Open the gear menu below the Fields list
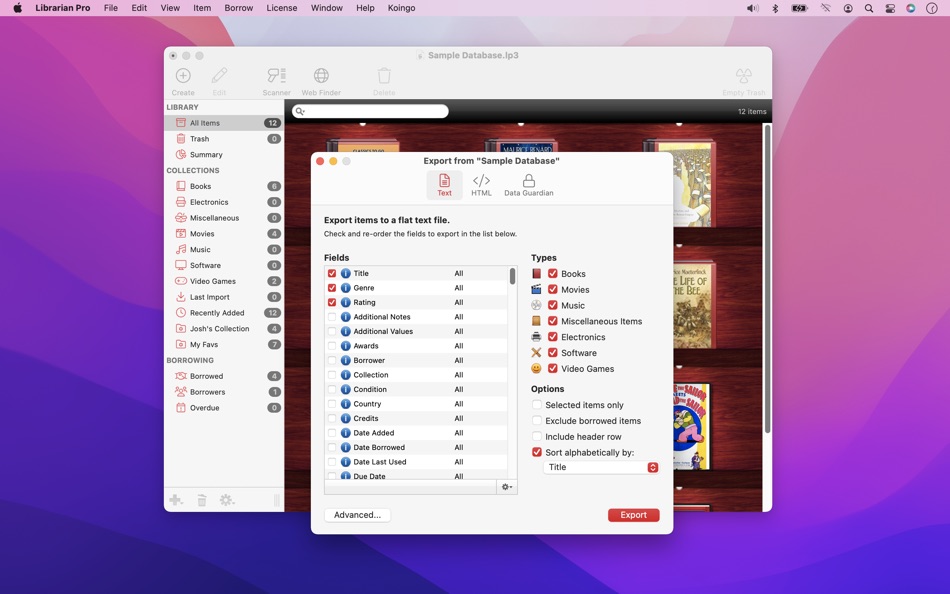950x594 pixels. click(x=505, y=487)
